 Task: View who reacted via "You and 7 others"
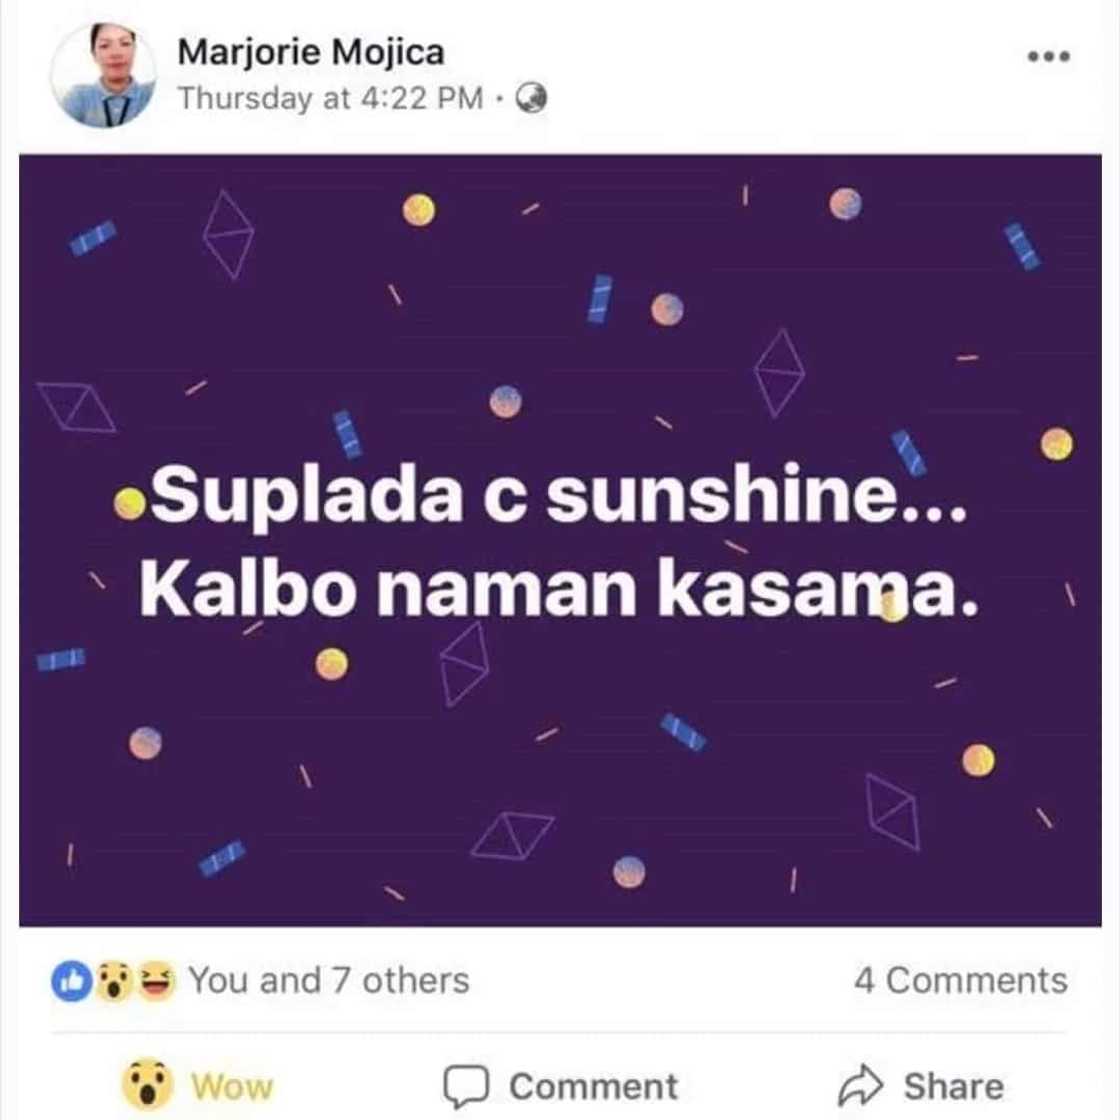(329, 981)
